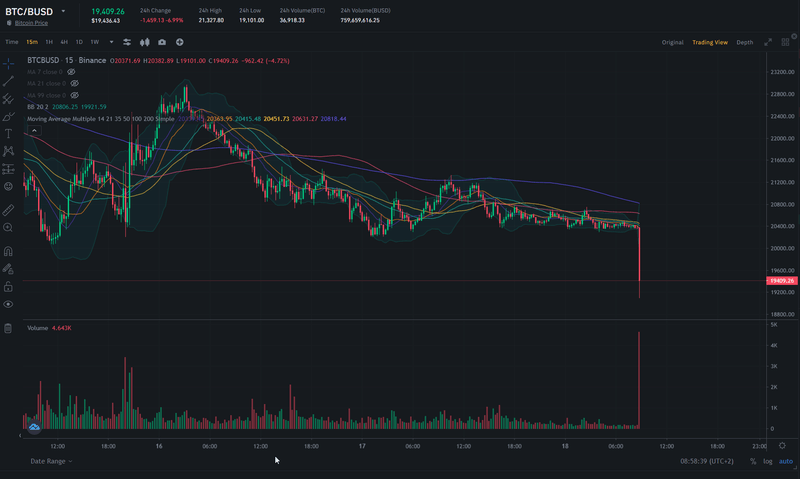This screenshot has width=800, height=479.
Task: Open the Date Range dropdown
Action: [51, 461]
